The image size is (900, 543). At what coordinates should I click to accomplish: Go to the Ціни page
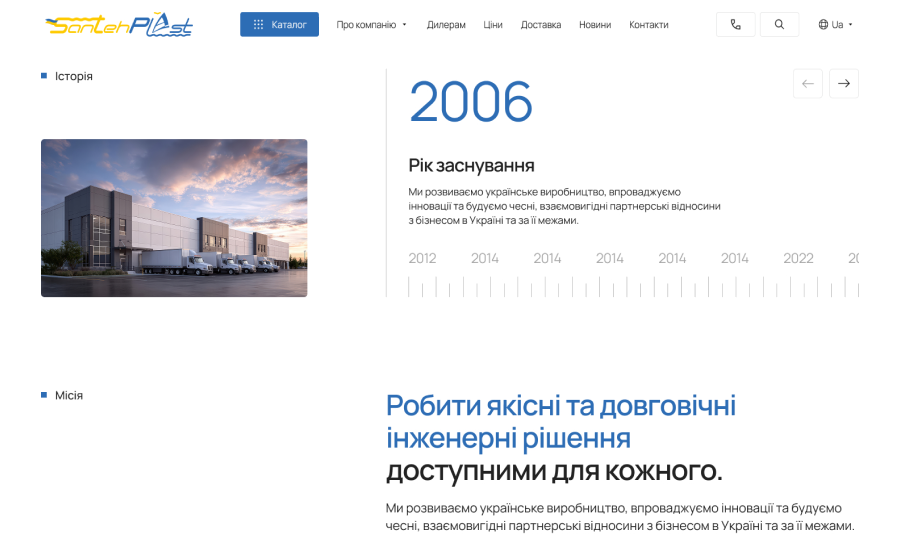492,25
